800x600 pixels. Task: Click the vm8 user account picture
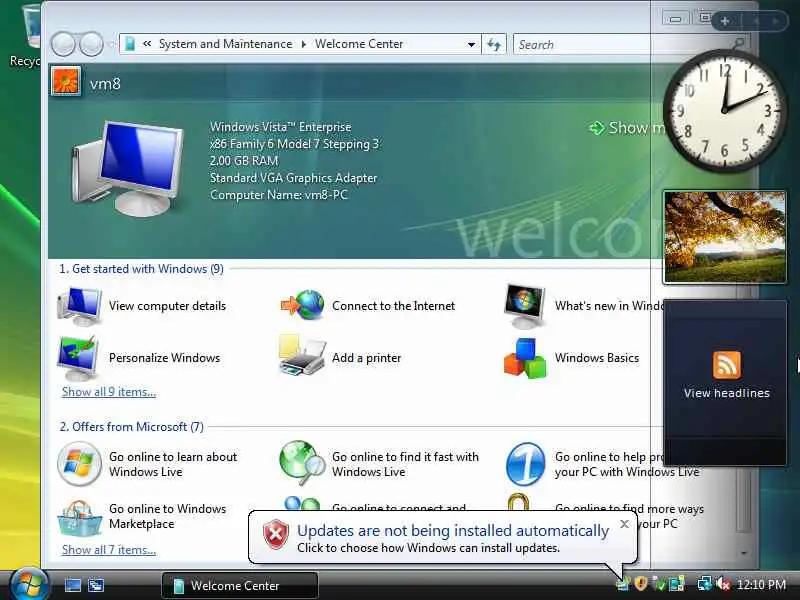(65, 81)
